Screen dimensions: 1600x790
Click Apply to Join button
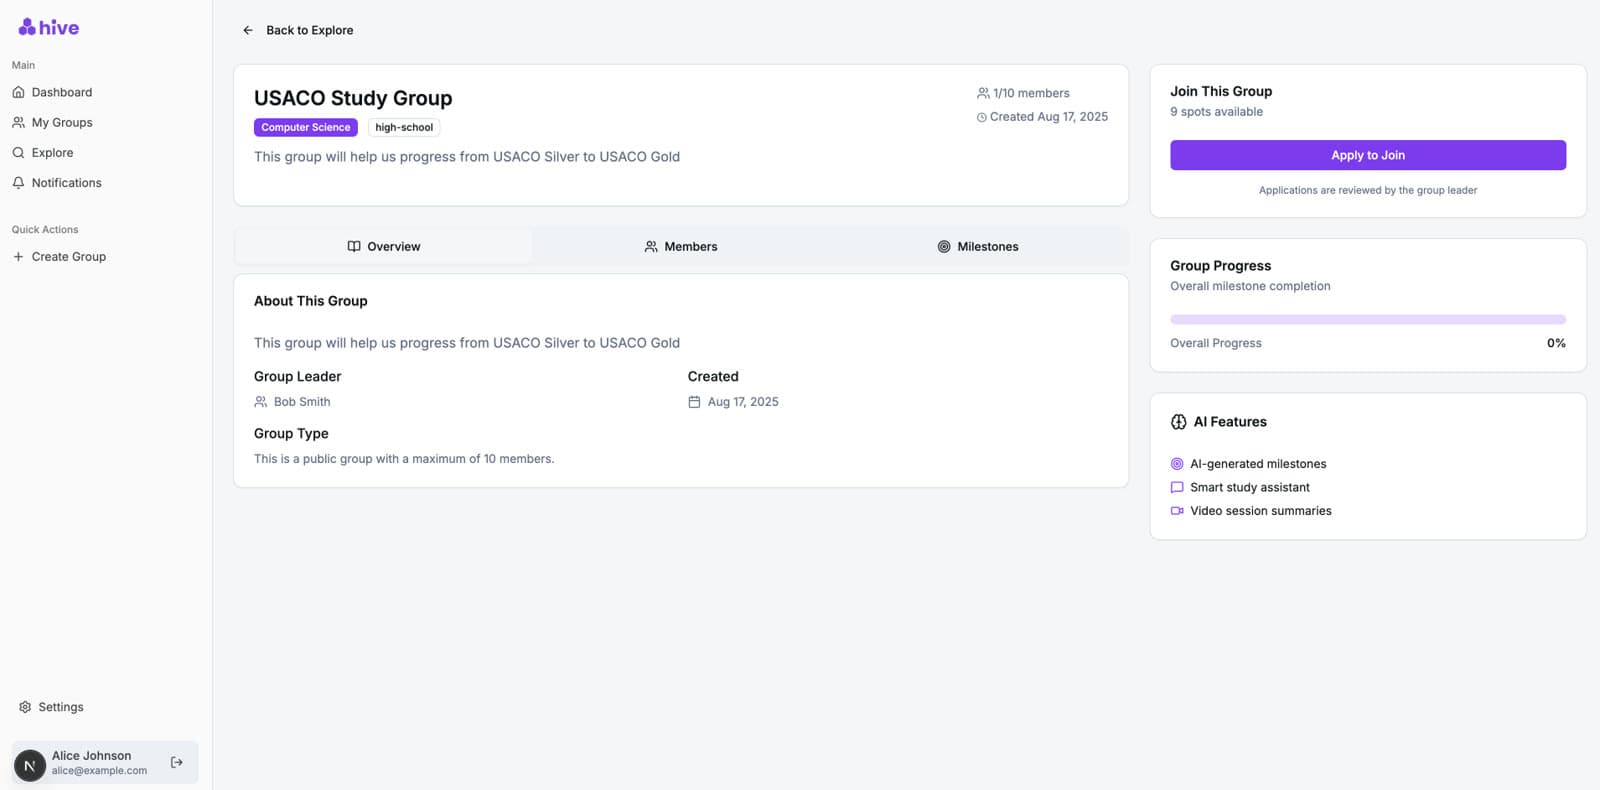point(1368,155)
